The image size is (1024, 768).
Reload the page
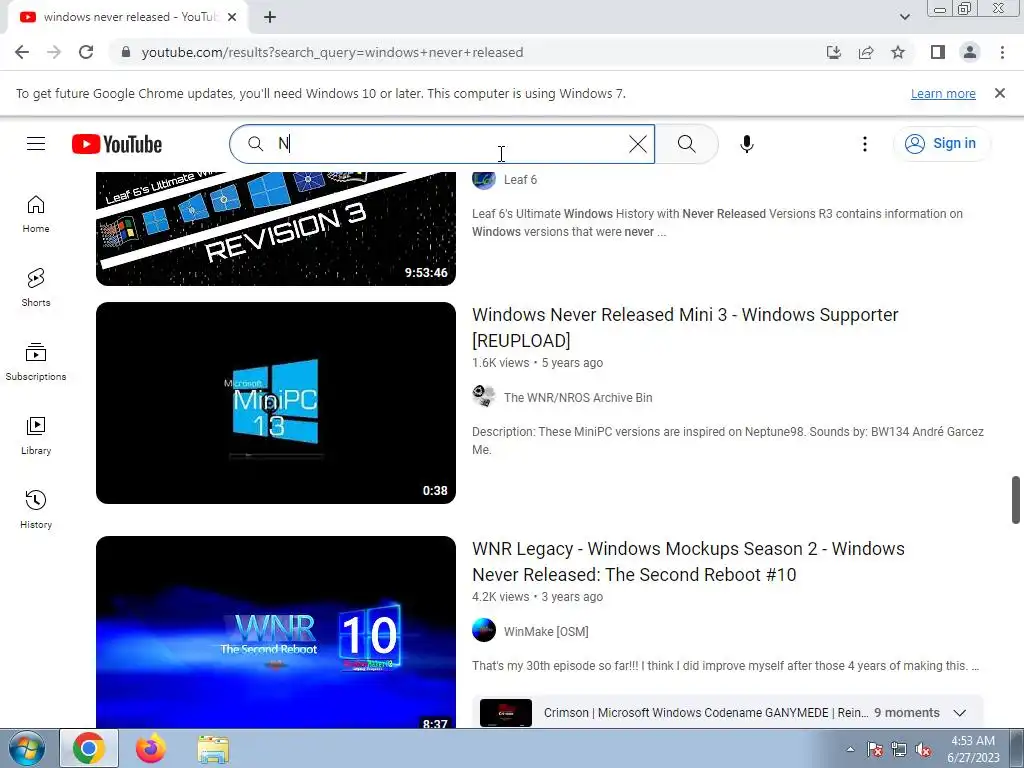coord(86,52)
